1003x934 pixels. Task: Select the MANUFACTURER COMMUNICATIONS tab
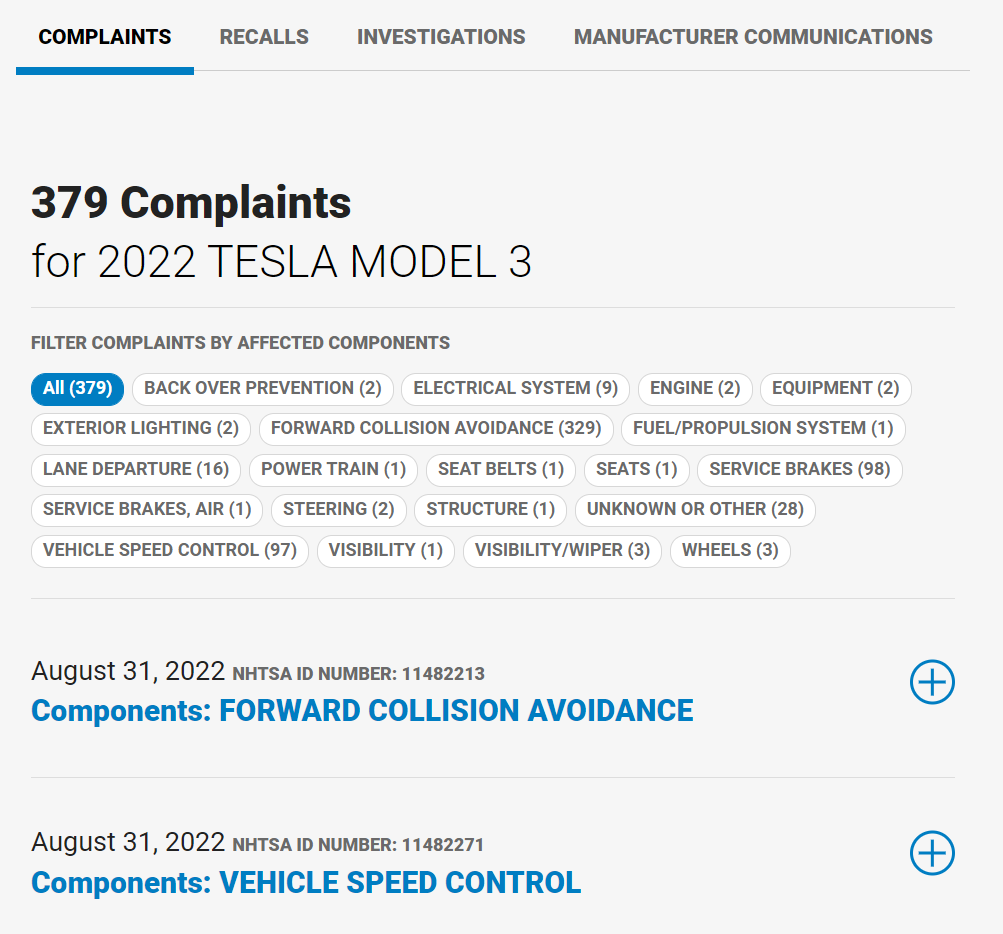752,37
